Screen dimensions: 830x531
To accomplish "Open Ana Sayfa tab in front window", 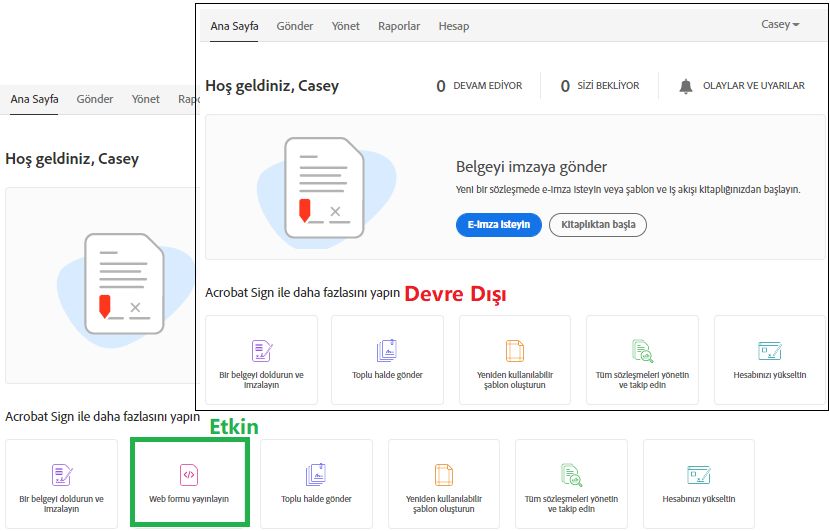I will point(234,26).
